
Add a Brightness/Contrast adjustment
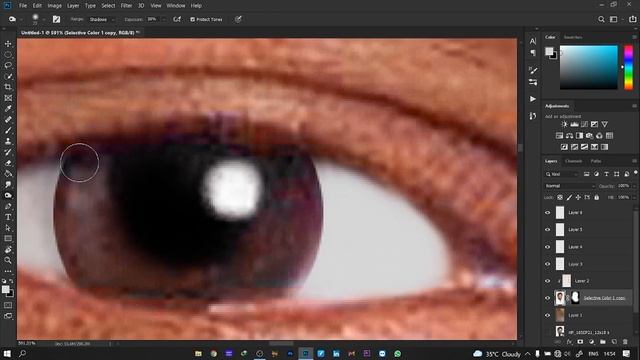click(564, 124)
